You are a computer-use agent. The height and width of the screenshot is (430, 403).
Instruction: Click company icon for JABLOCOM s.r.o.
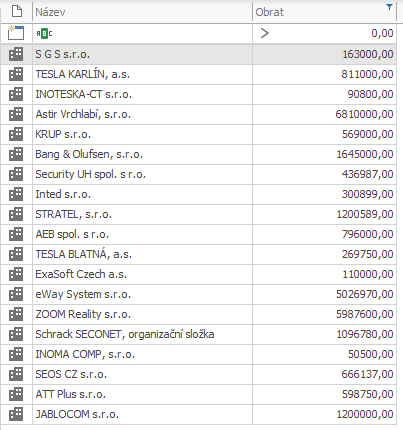click(x=16, y=414)
